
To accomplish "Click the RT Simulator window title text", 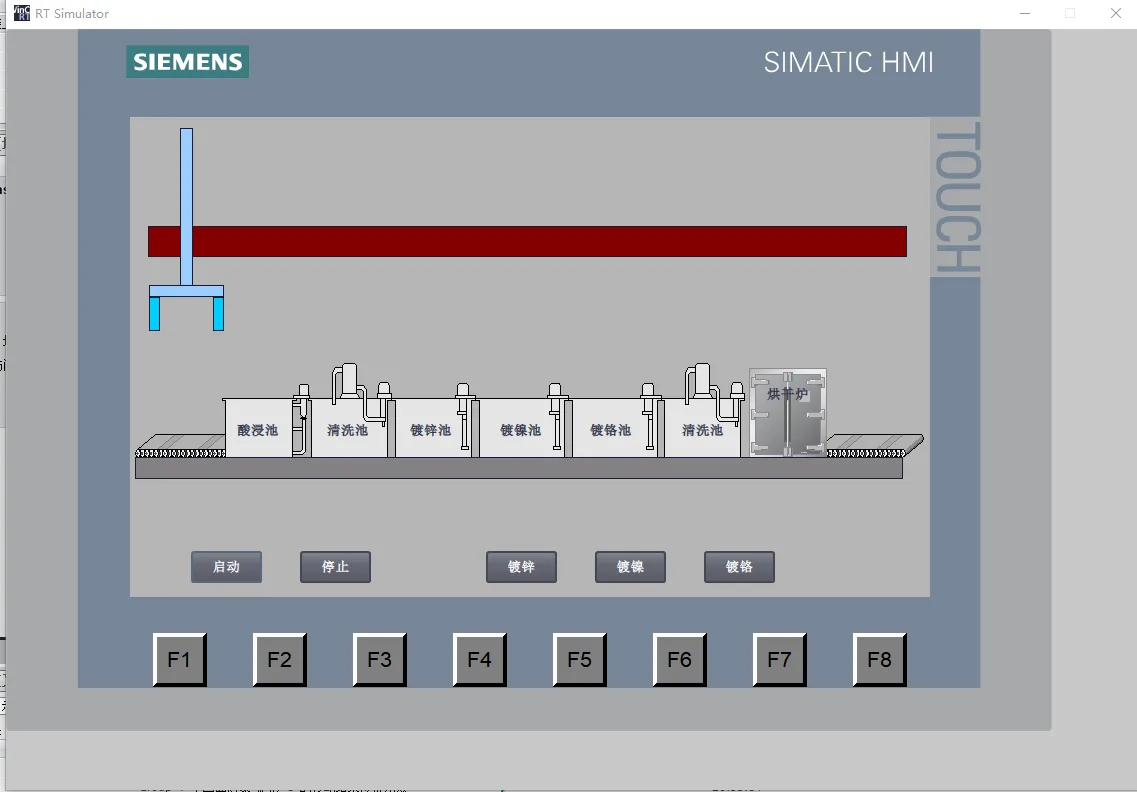I will point(72,14).
